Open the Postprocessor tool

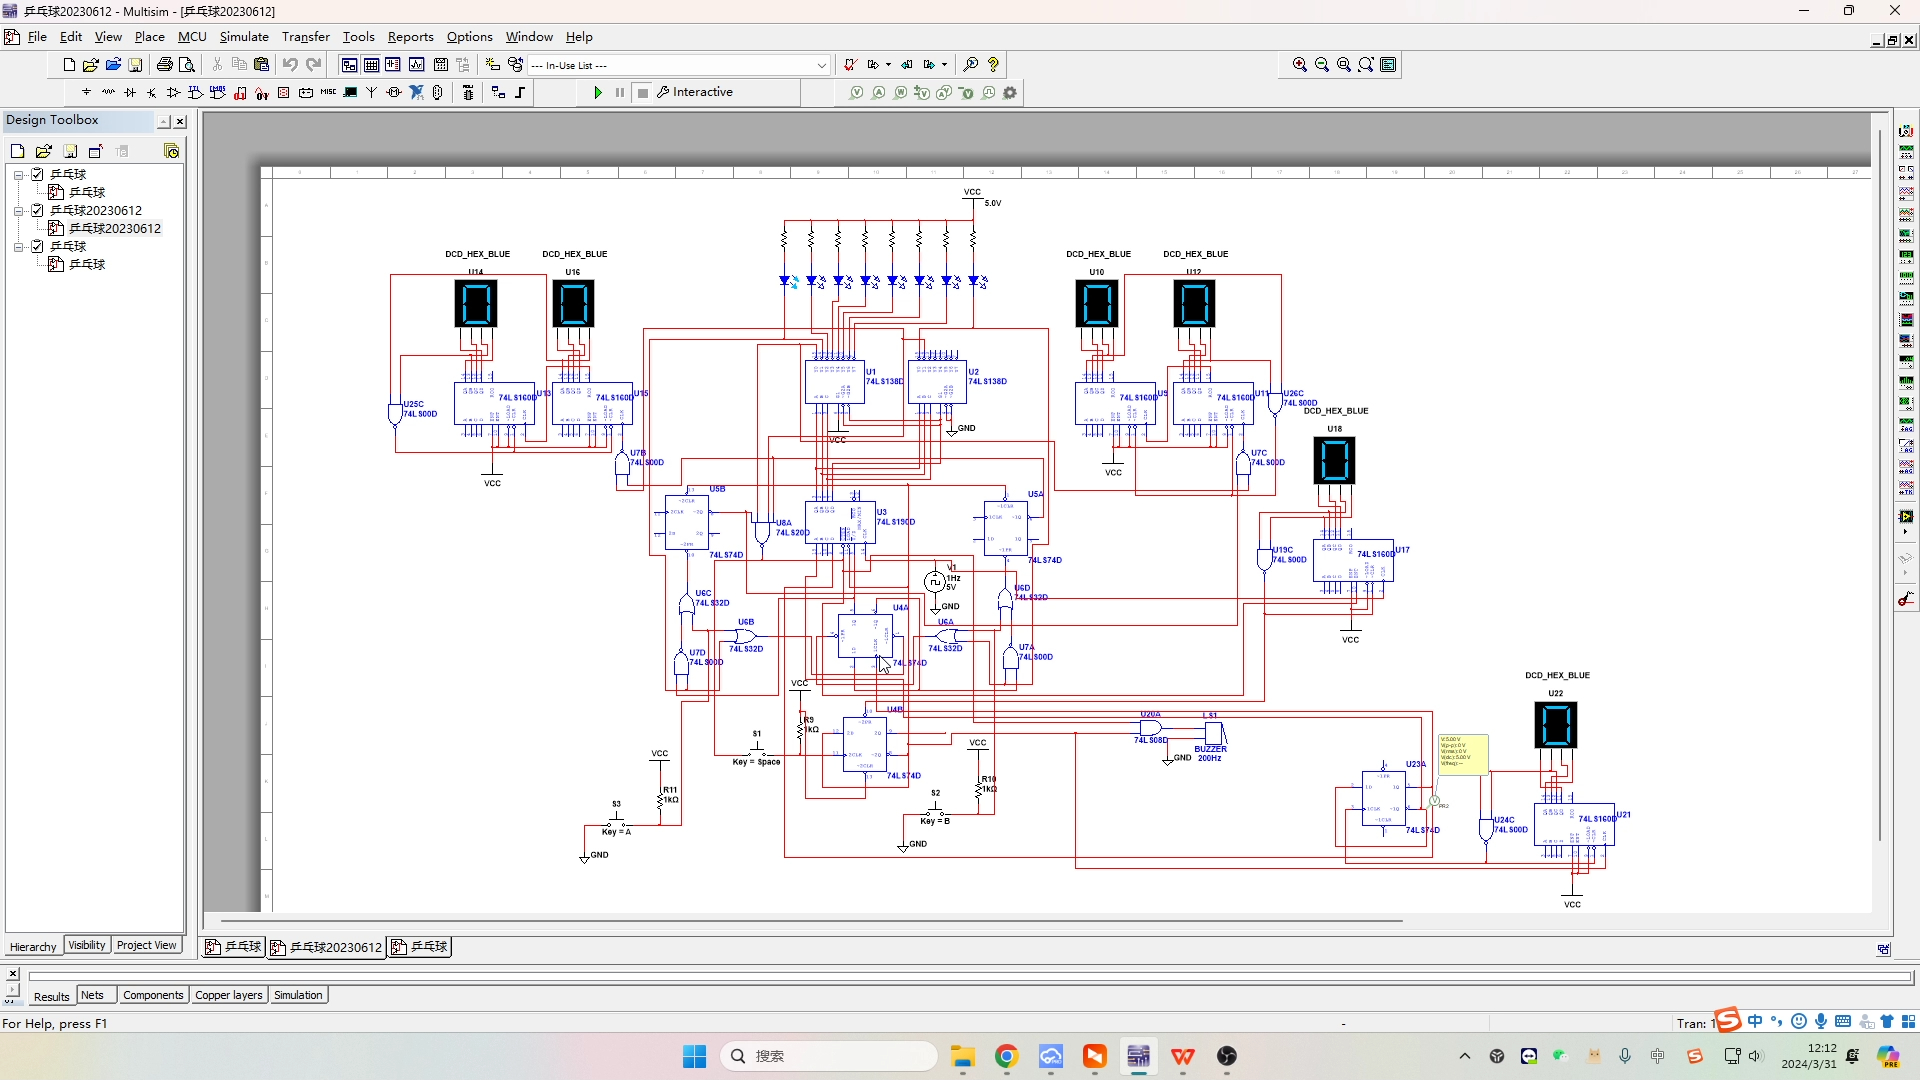[x=440, y=65]
